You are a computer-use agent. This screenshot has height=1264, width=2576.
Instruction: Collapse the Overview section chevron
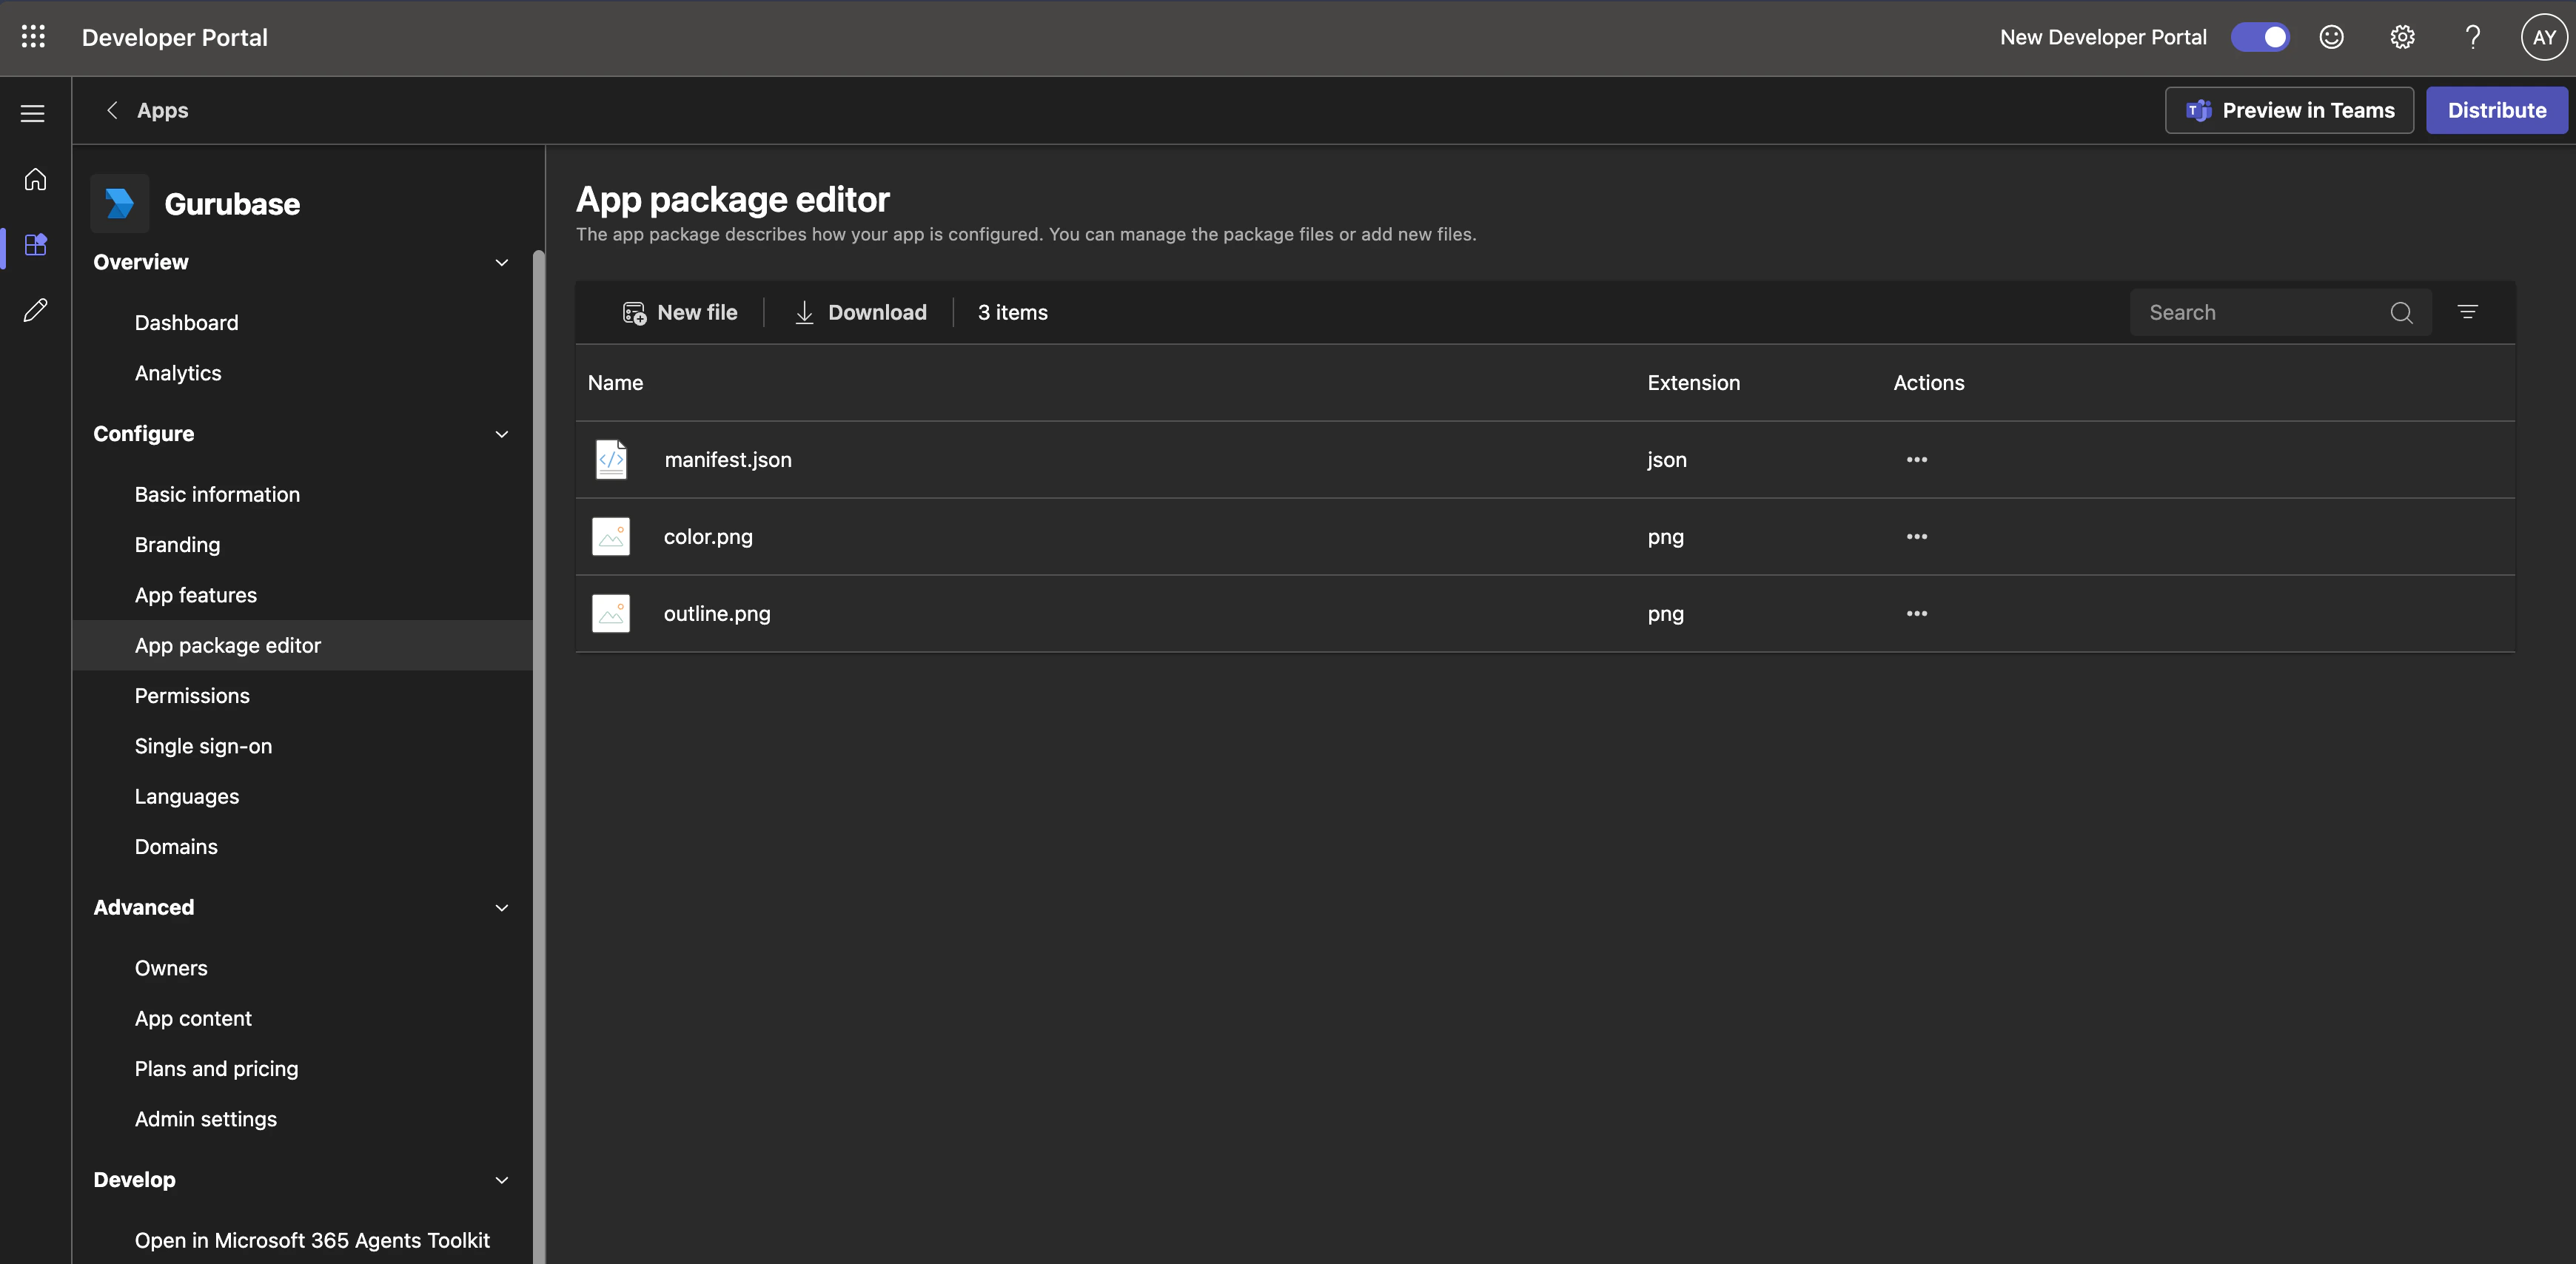[502, 263]
